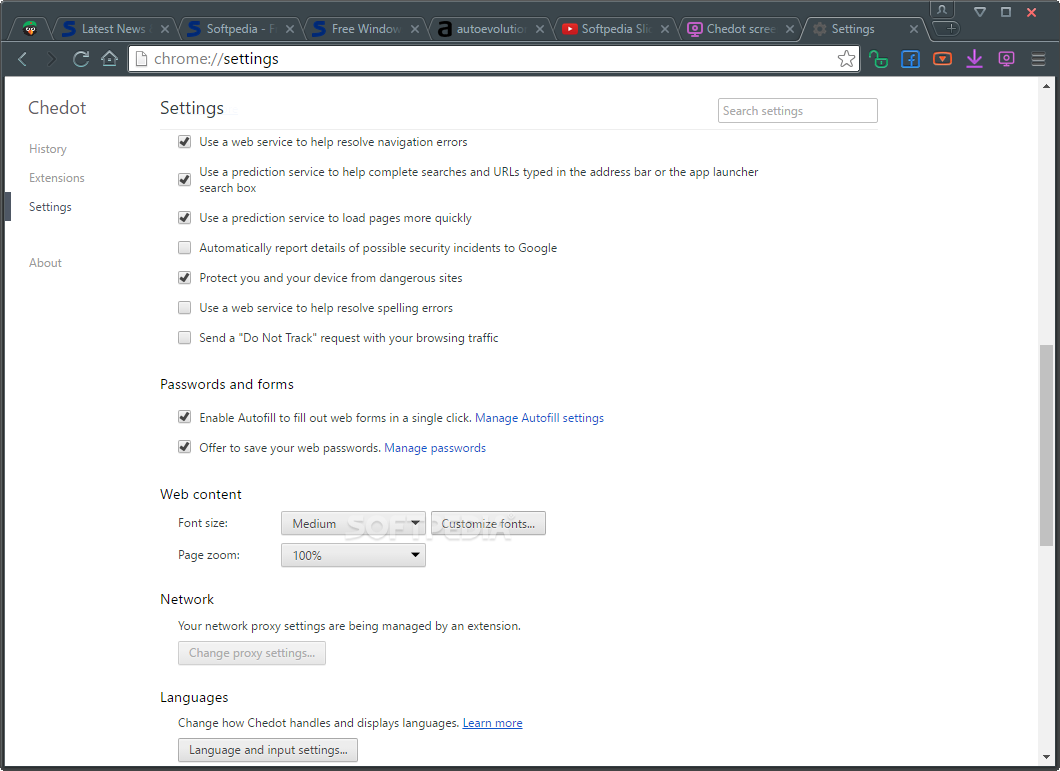
Task: Go back with the back arrow
Action: tap(22, 60)
